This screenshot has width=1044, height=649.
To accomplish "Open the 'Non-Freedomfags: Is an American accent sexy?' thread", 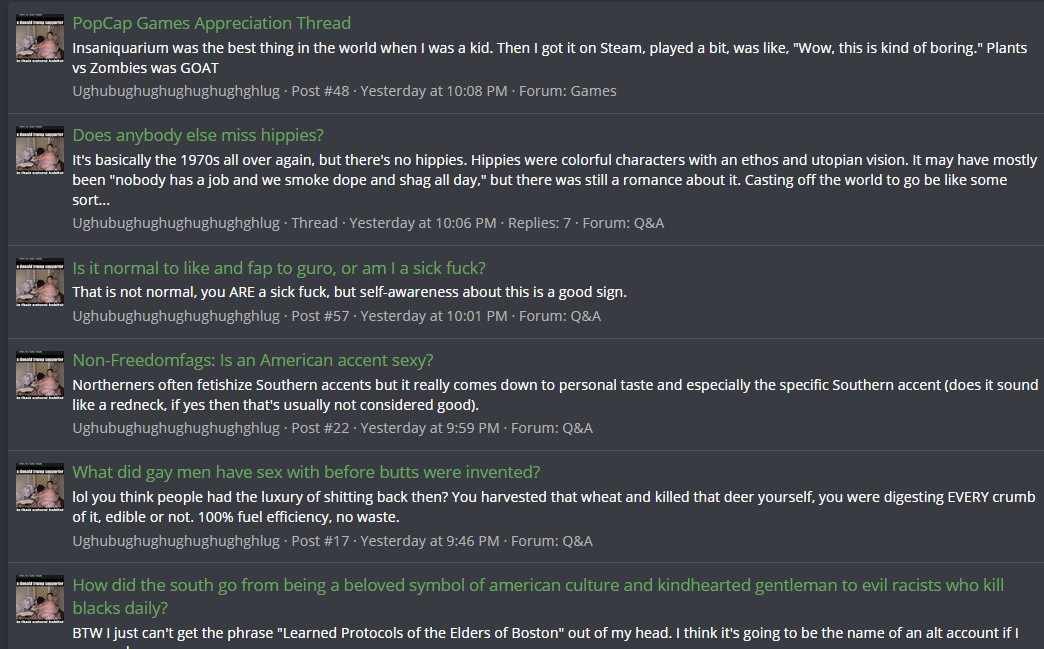I will coord(252,360).
